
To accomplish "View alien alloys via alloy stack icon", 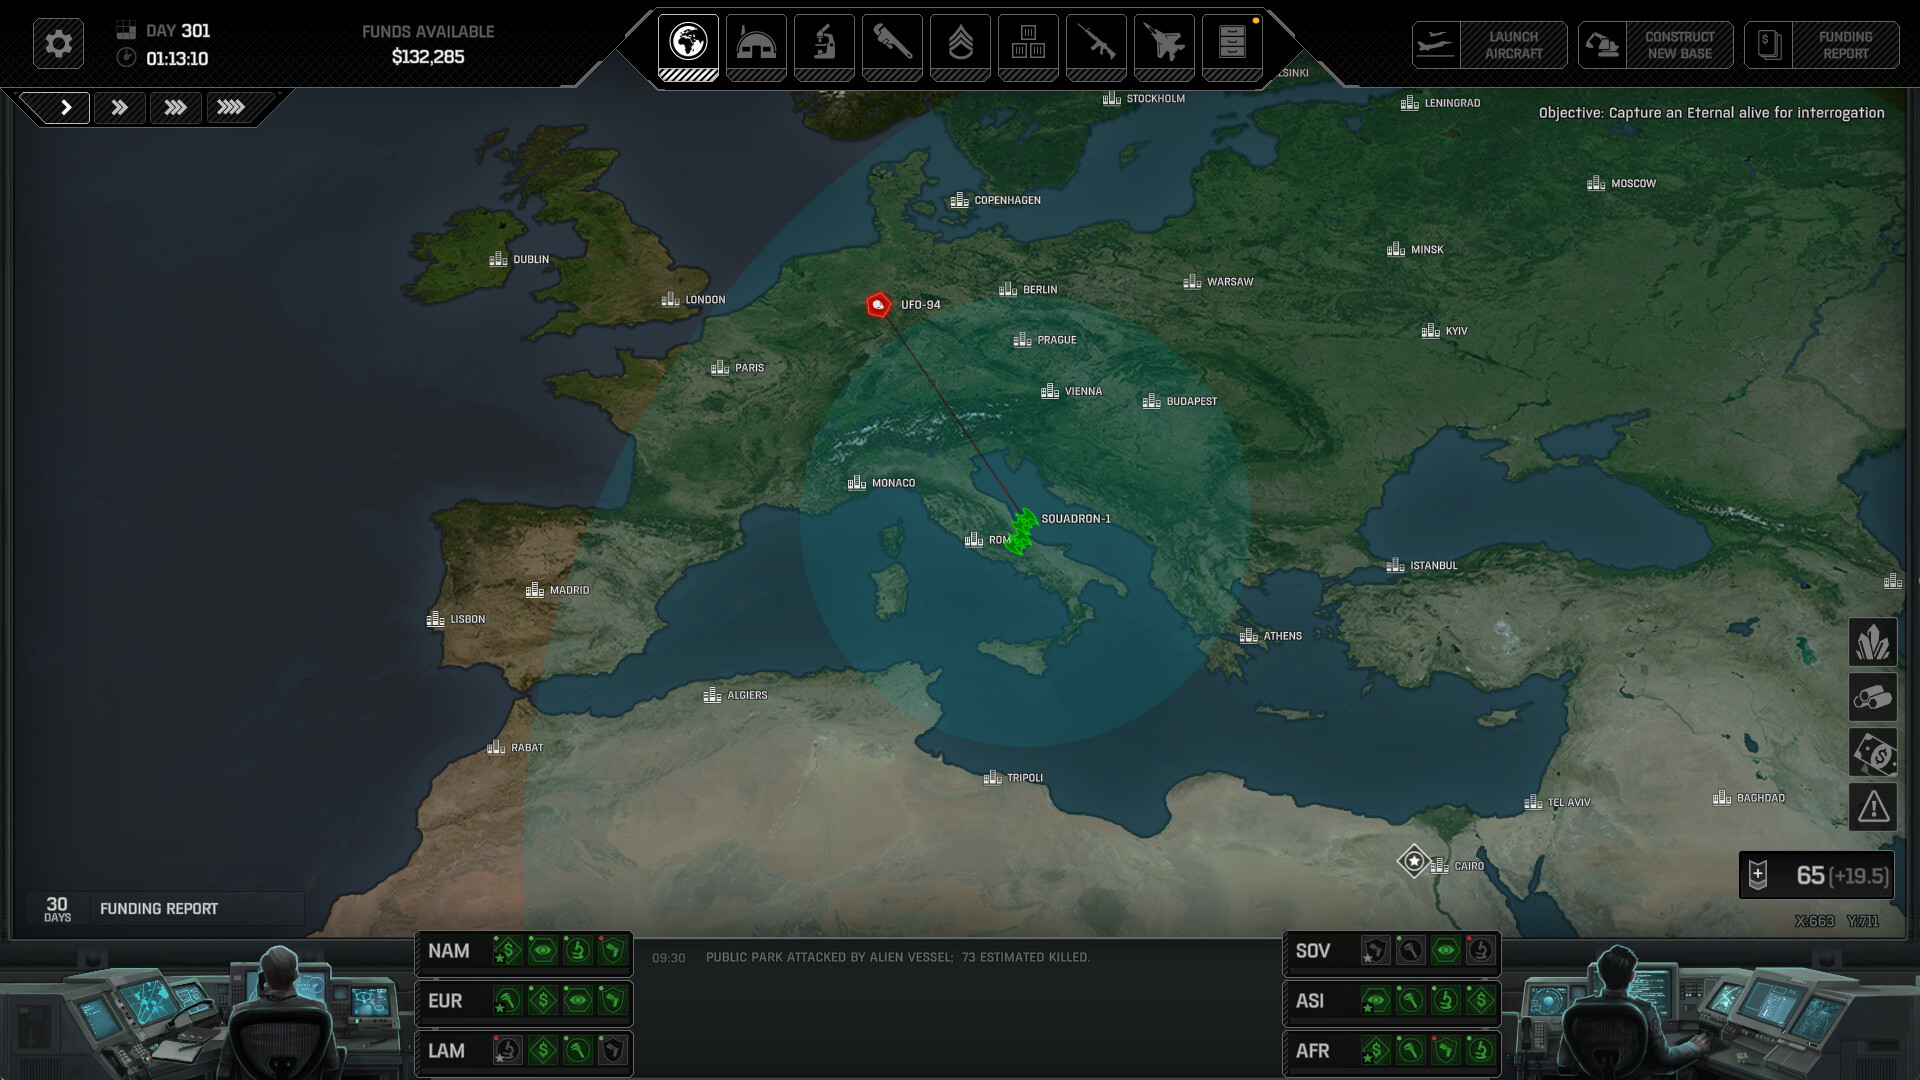I will tap(1872, 697).
